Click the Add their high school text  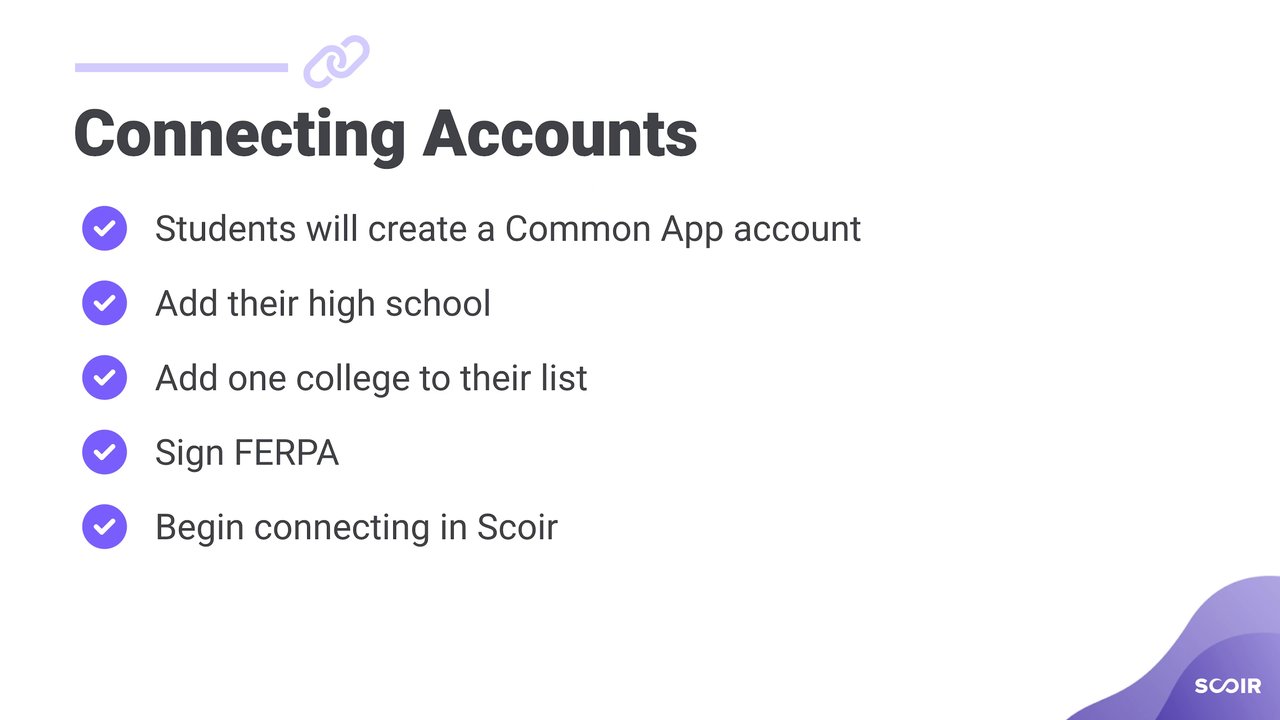[x=323, y=303]
